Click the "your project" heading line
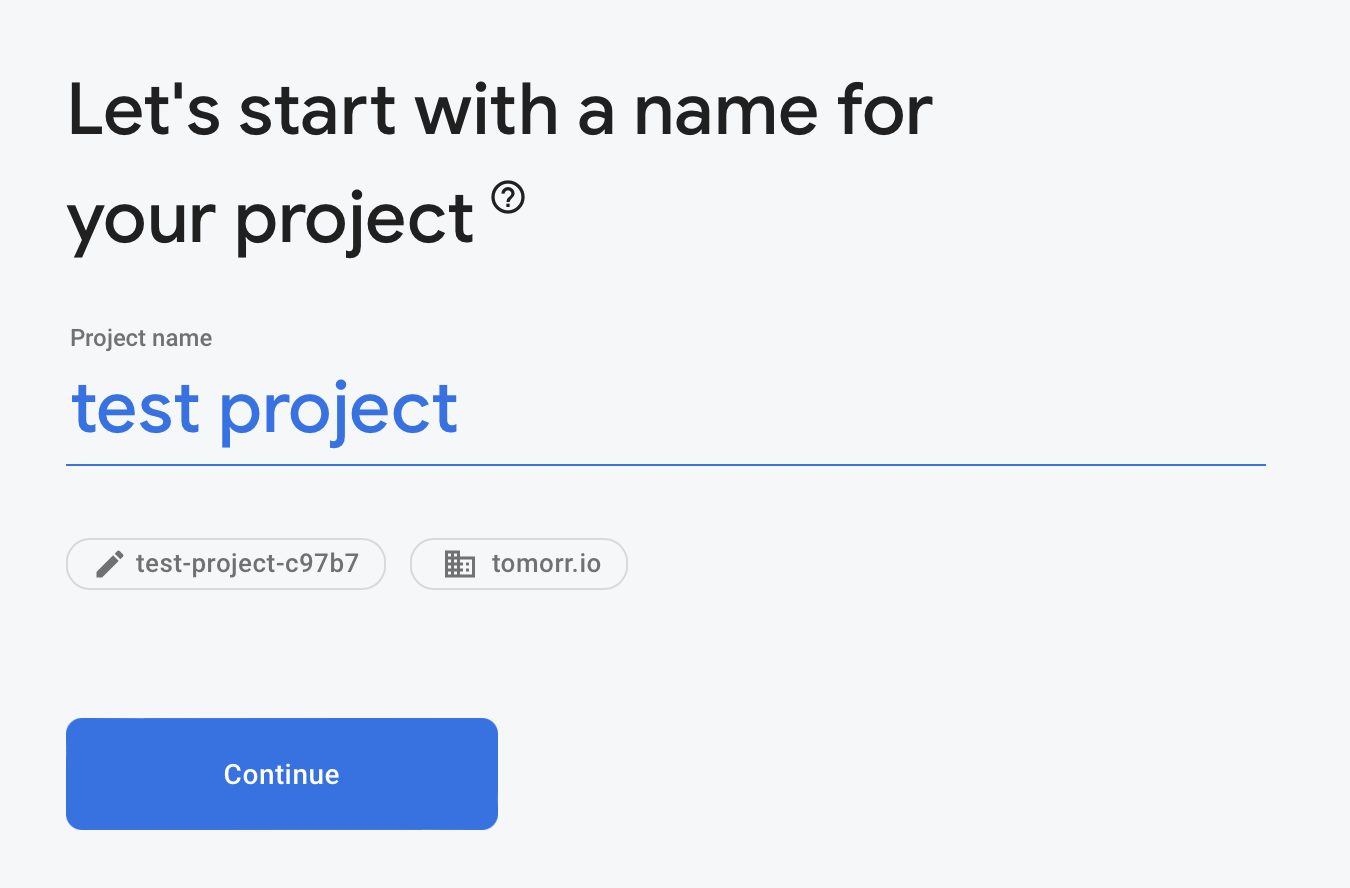 270,218
